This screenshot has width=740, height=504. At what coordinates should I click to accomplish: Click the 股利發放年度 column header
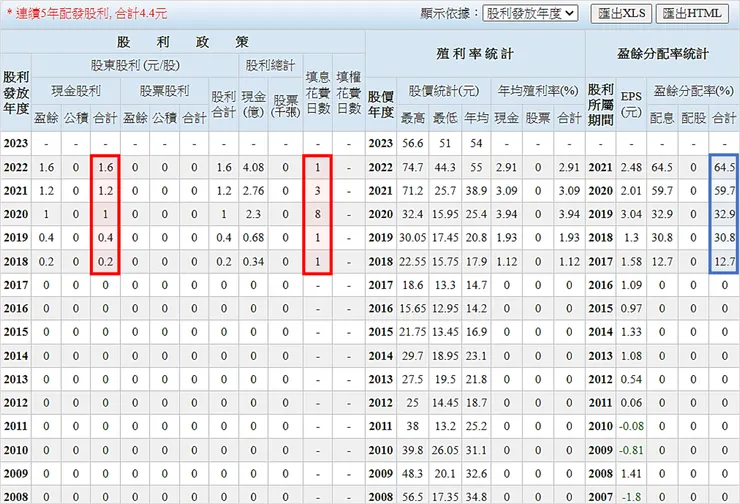(x=16, y=92)
